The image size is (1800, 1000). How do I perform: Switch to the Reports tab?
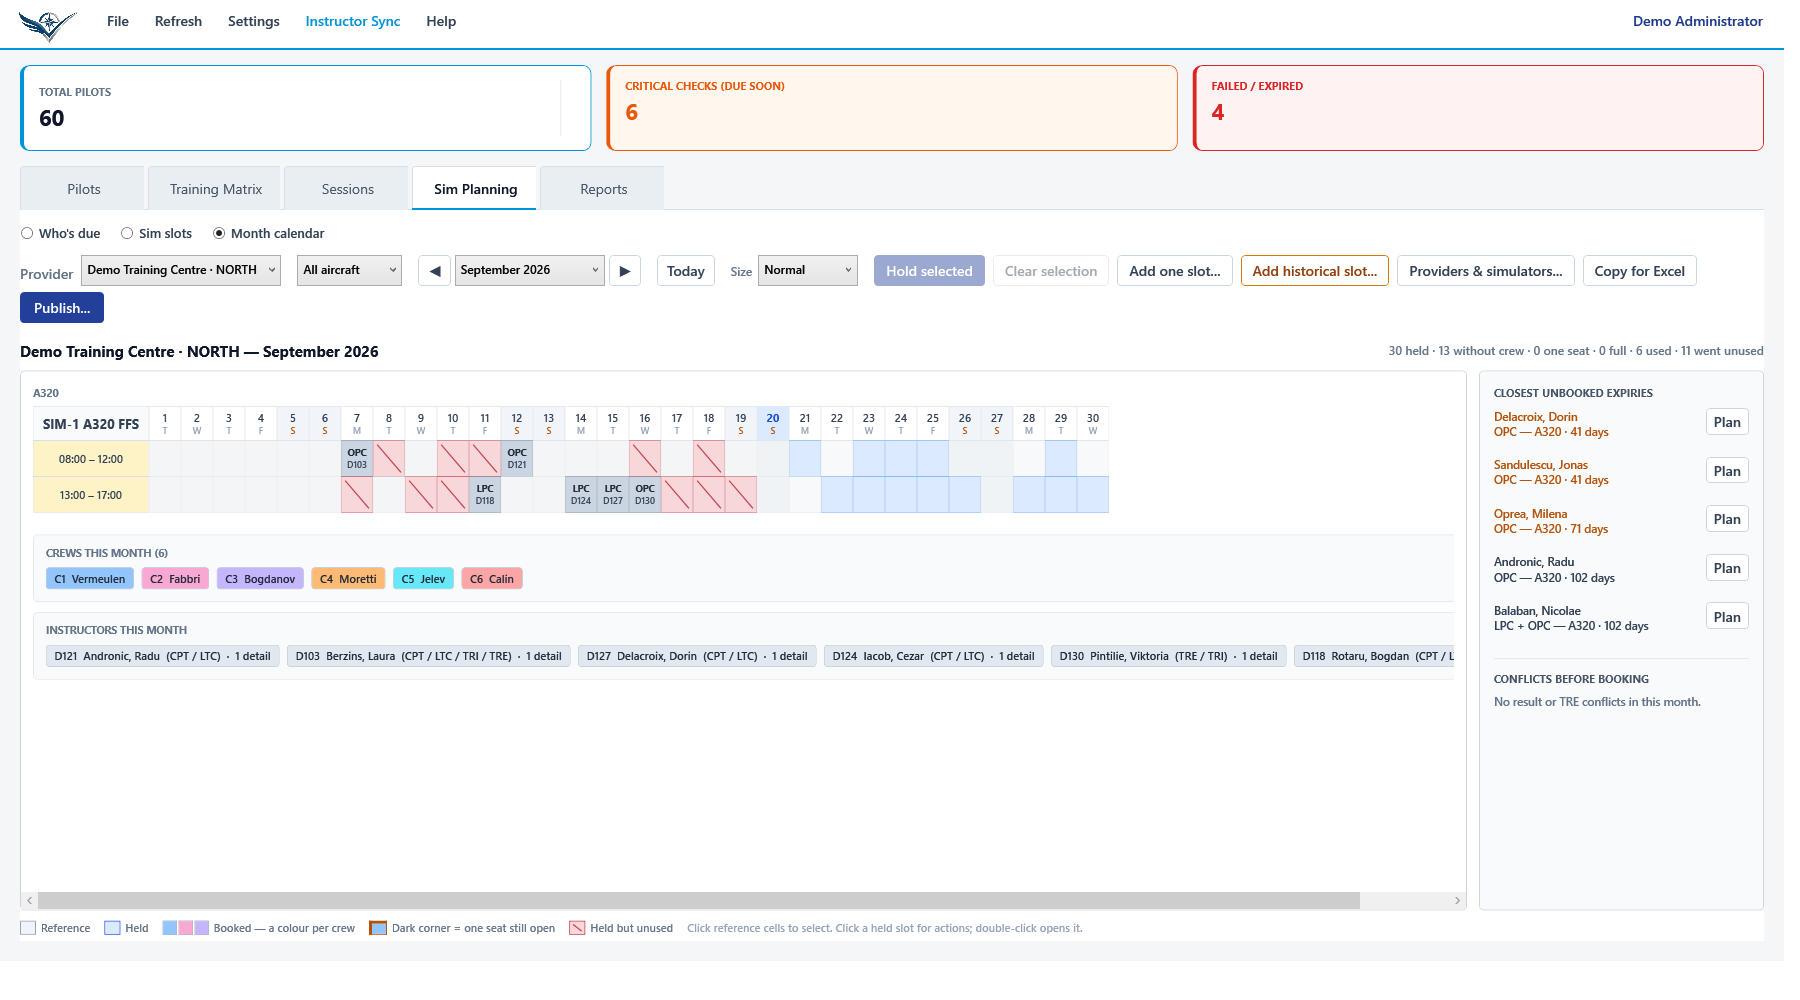point(604,189)
